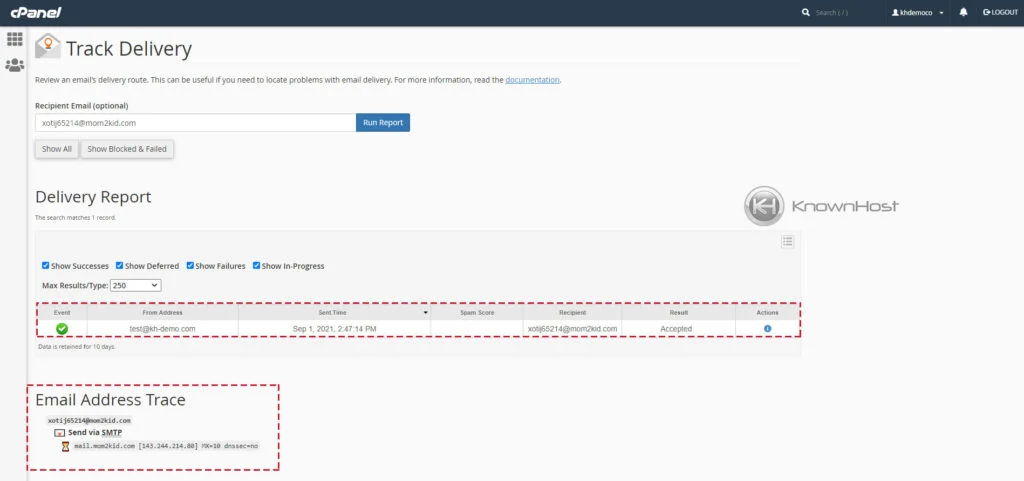Screen dimensions: 1024x481
Task: Click the From Address column header
Action: 163,313
